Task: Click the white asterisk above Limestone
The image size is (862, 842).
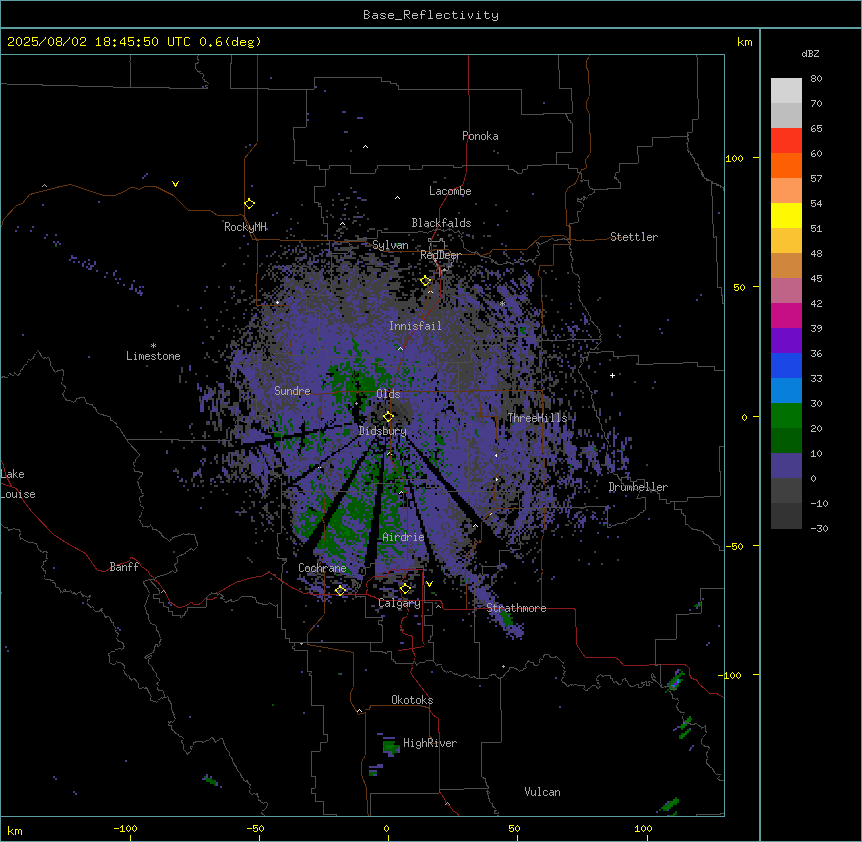Action: (x=153, y=346)
